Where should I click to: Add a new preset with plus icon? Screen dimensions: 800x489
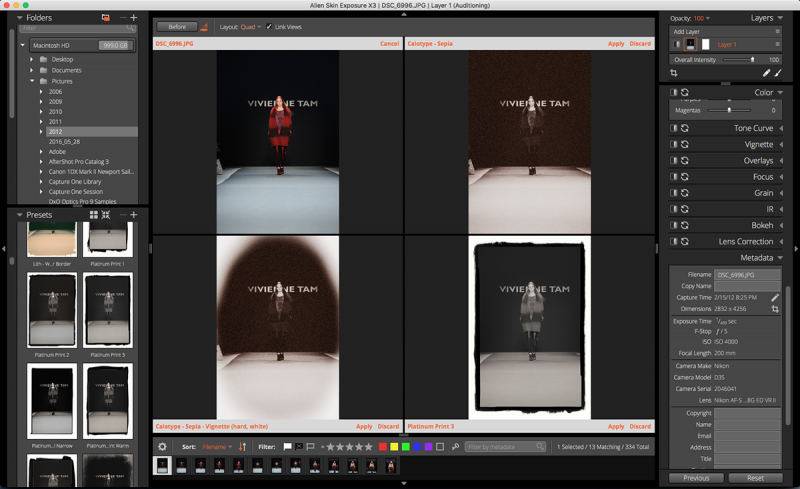click(134, 215)
